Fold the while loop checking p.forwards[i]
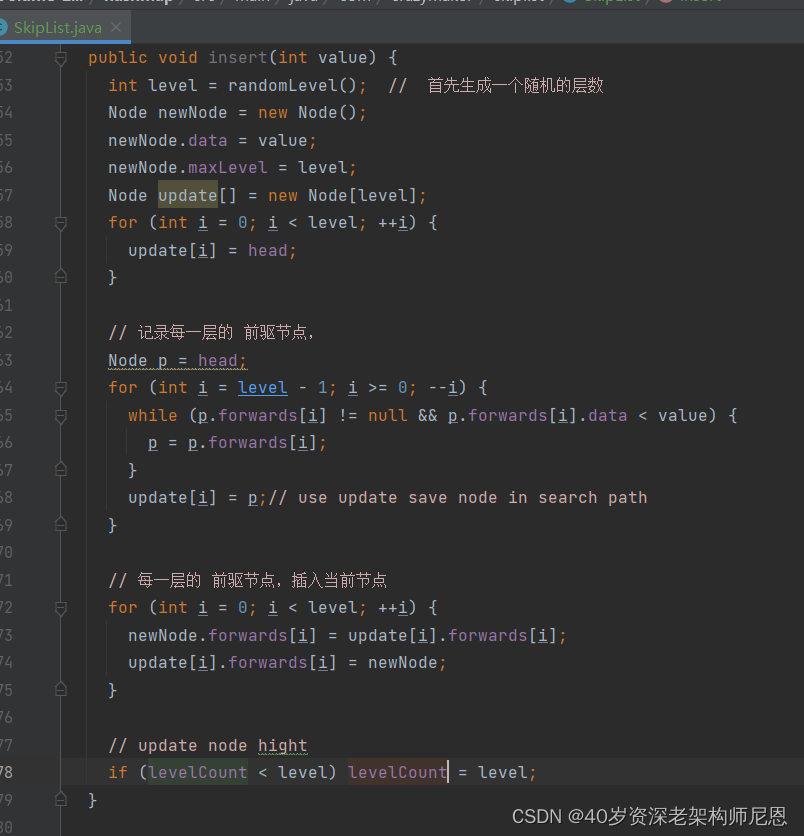Image resolution: width=804 pixels, height=836 pixels. tap(61, 415)
